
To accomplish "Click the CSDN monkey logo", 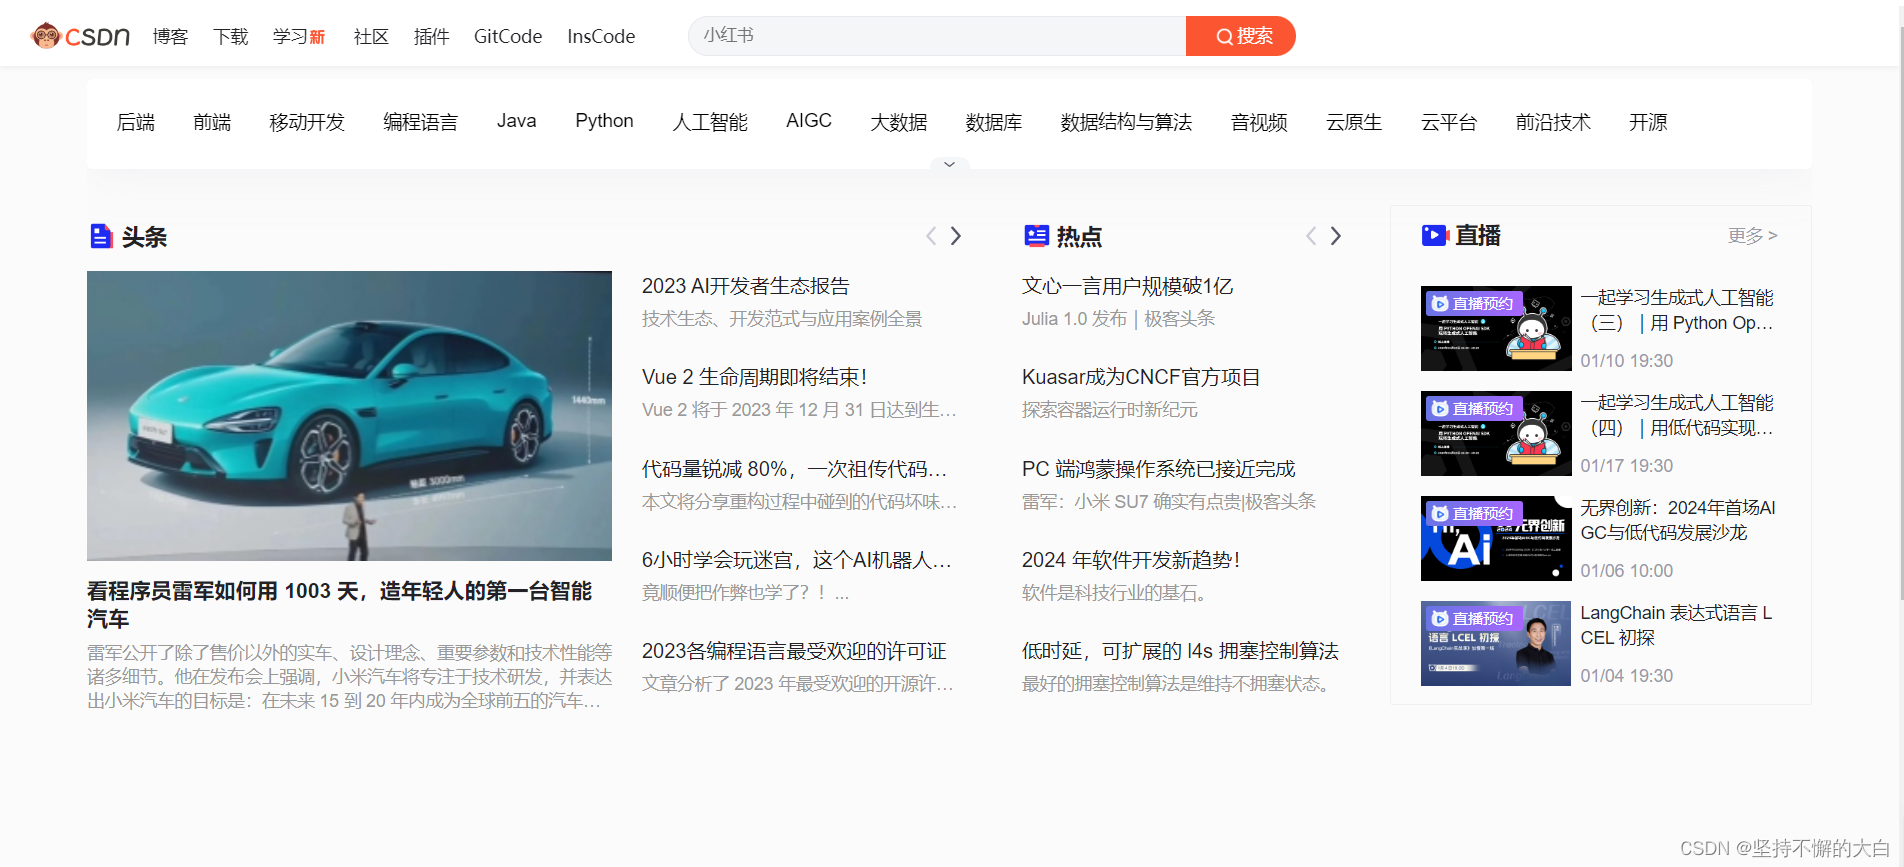I will coord(80,36).
